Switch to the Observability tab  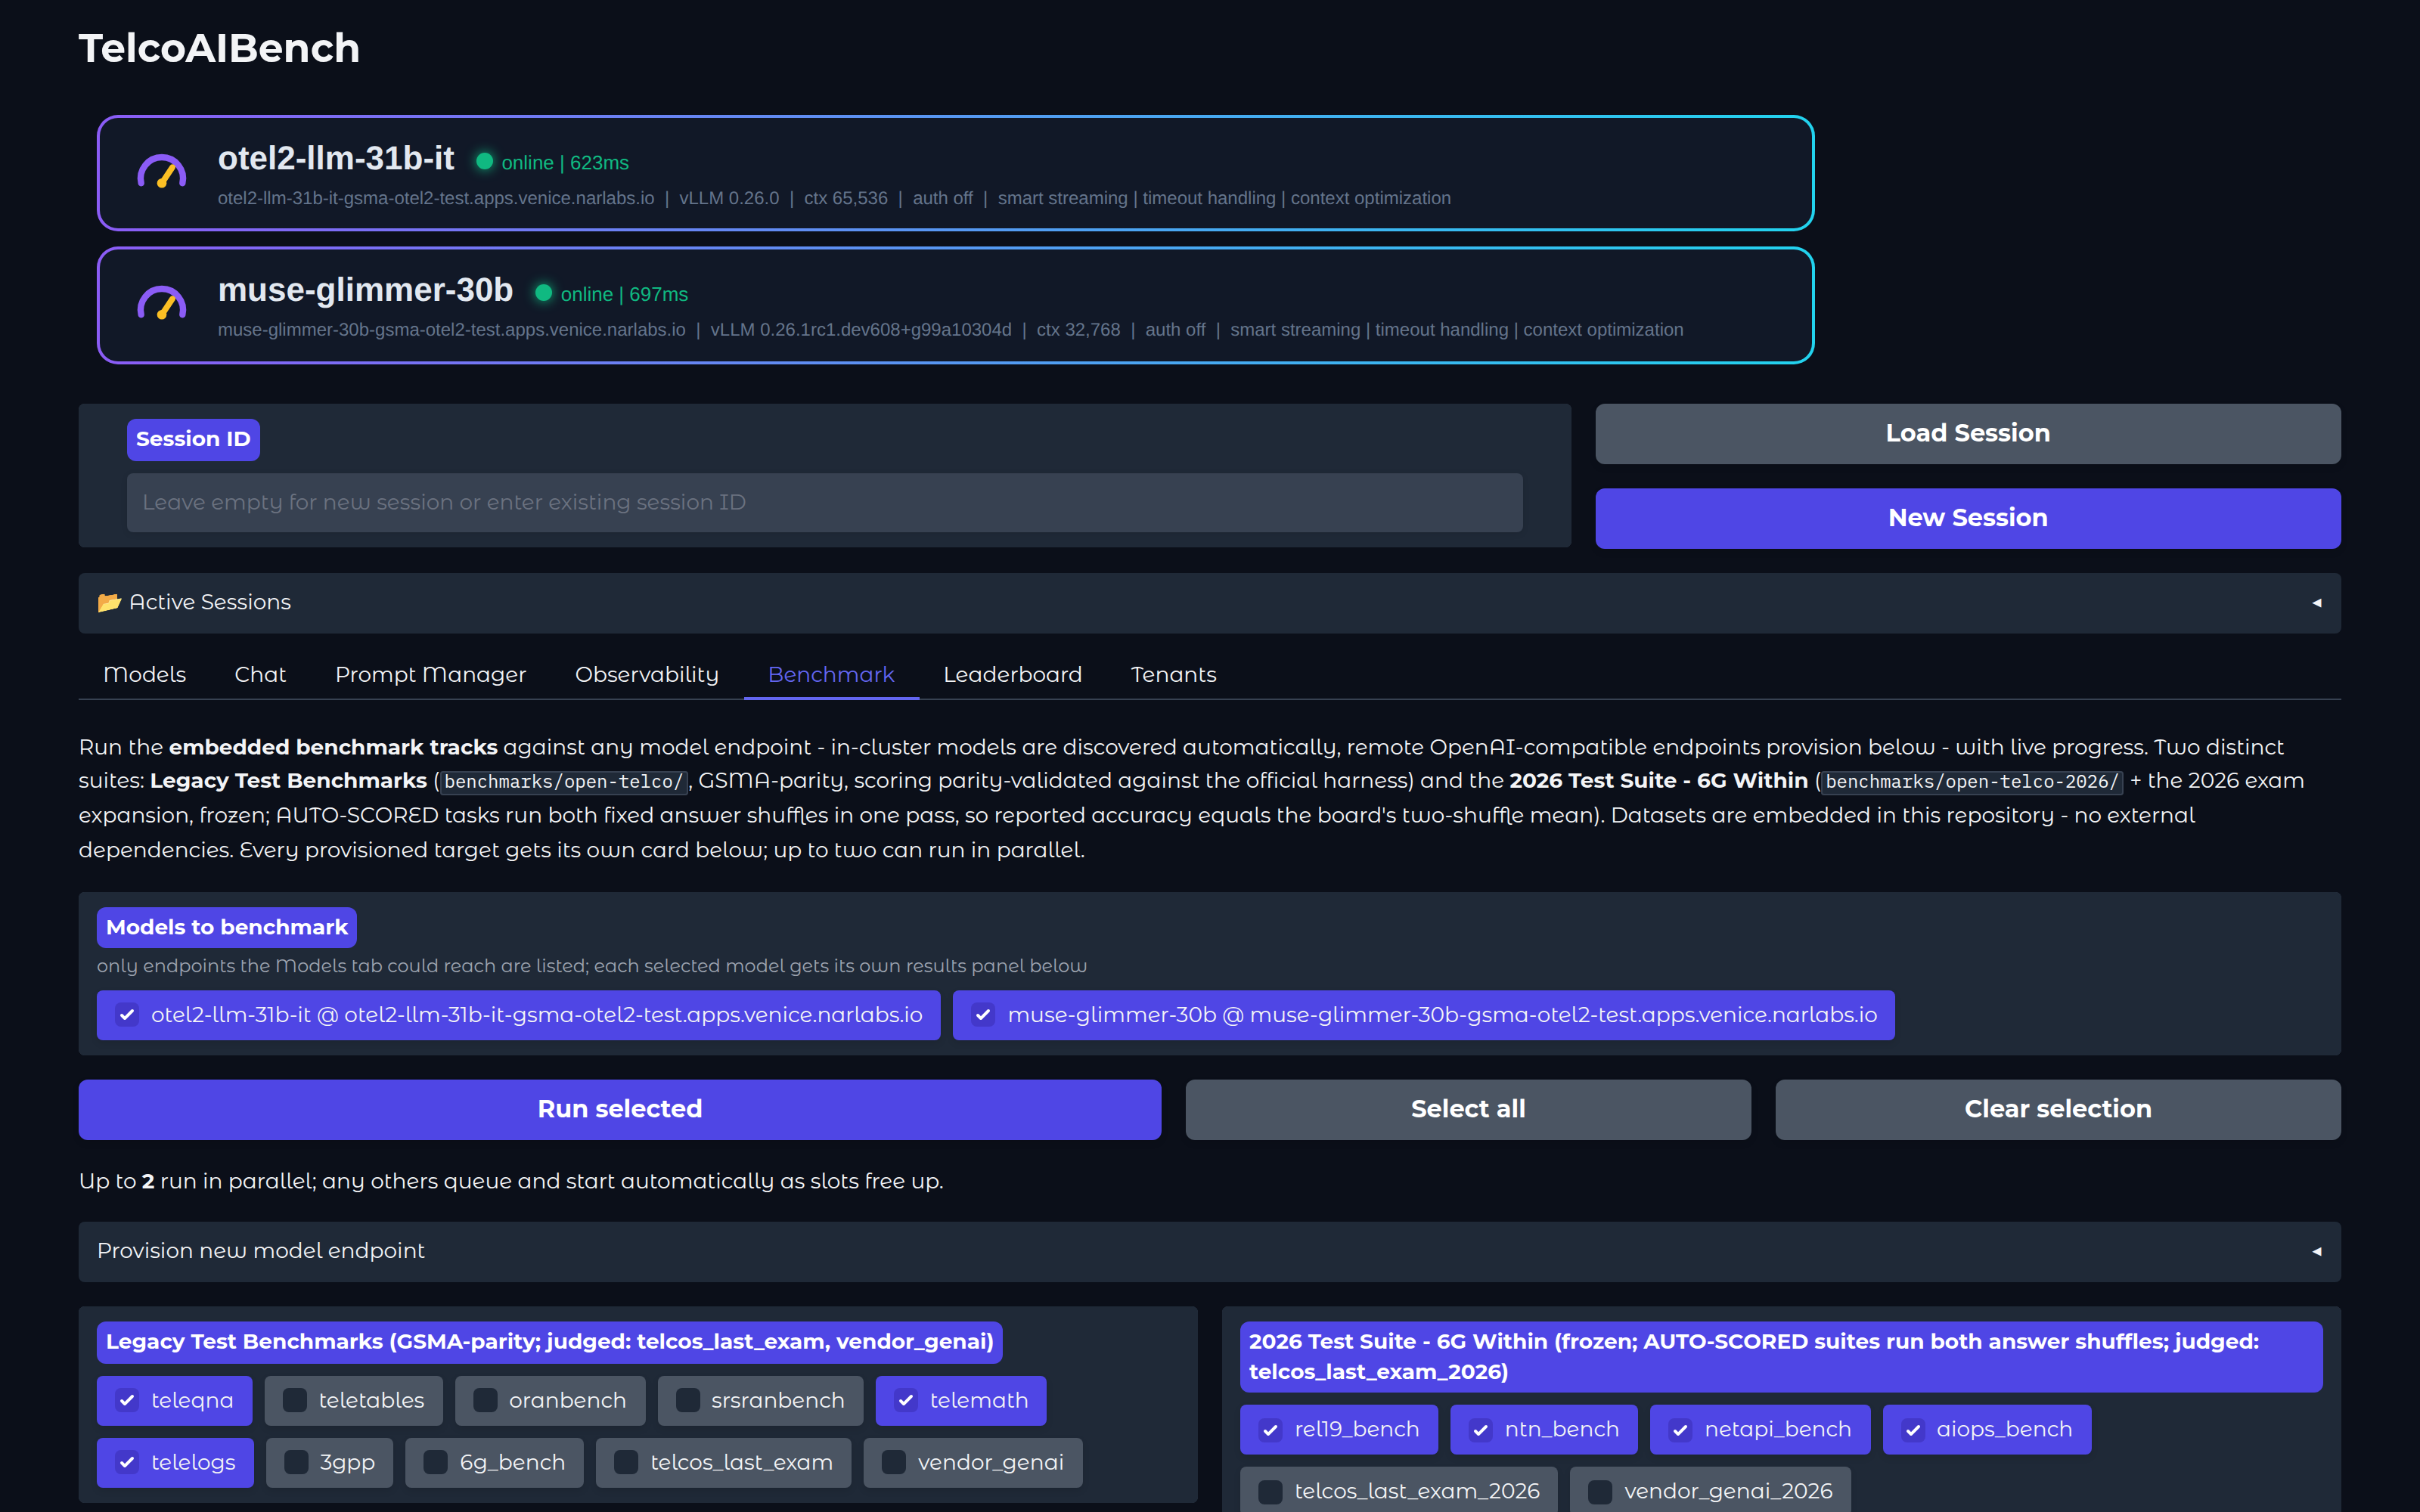(x=647, y=674)
